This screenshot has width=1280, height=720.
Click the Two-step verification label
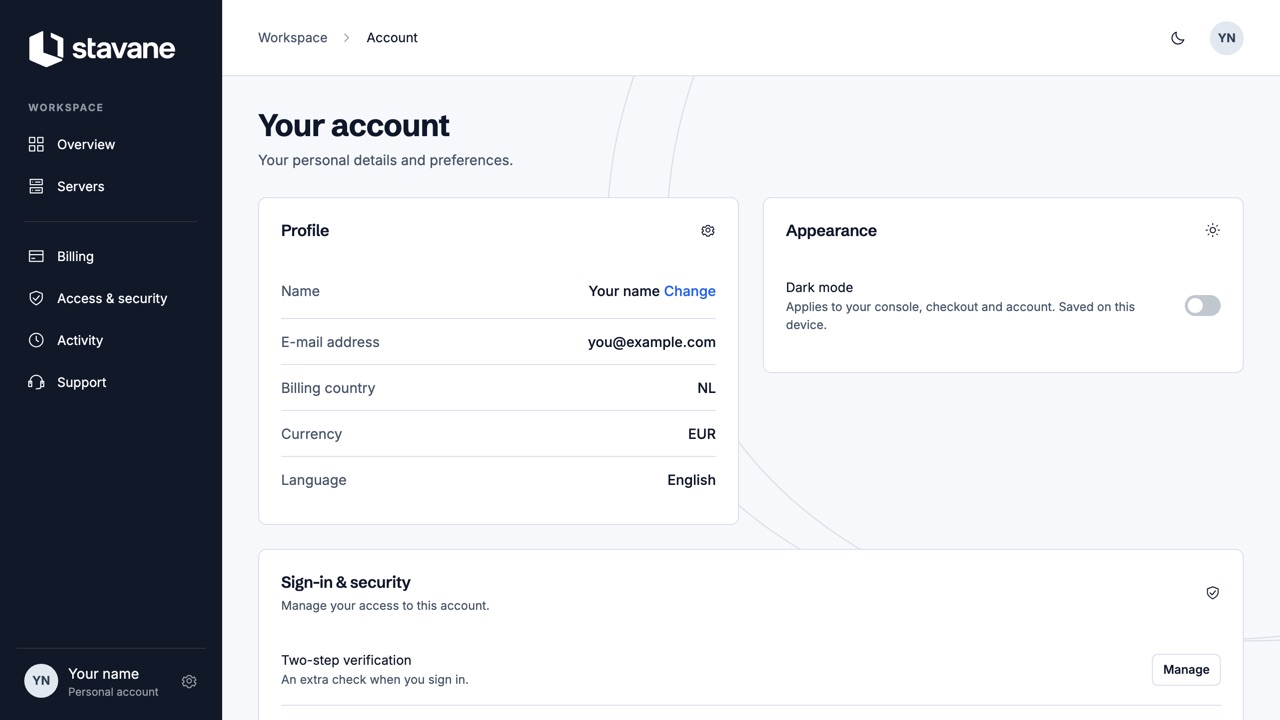click(x=346, y=660)
